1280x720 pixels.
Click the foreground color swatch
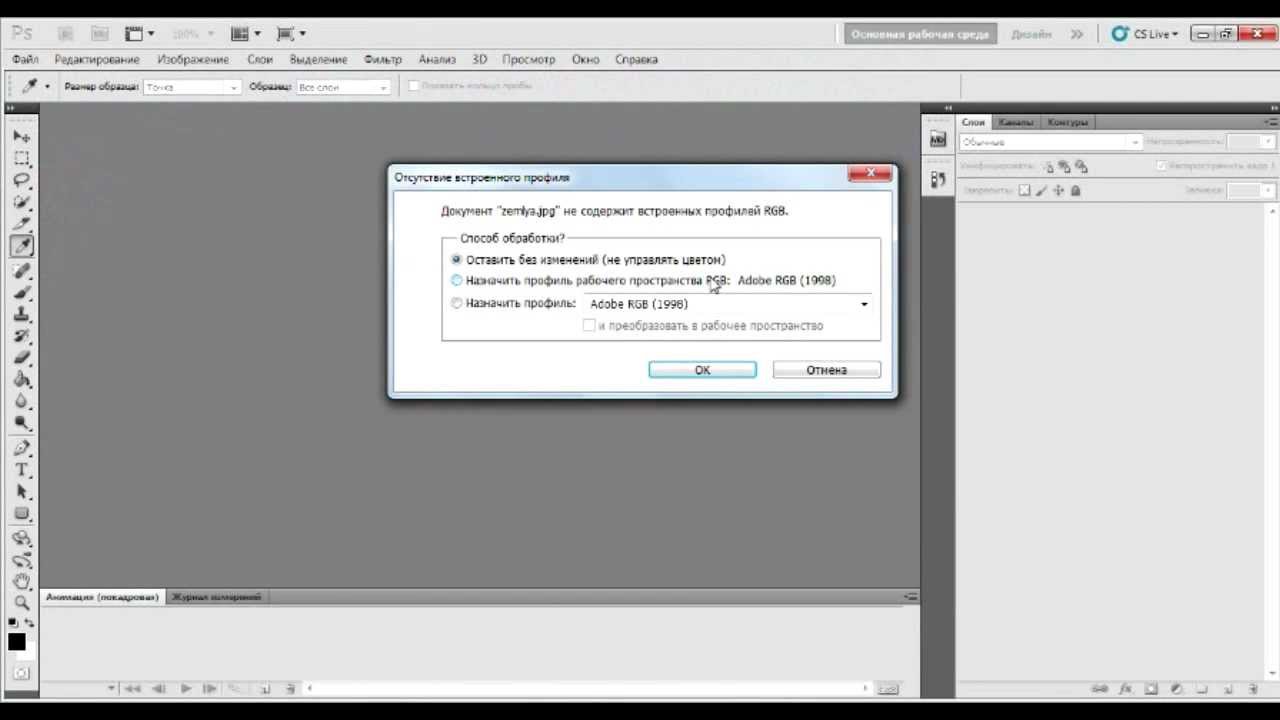pyautogui.click(x=16, y=643)
